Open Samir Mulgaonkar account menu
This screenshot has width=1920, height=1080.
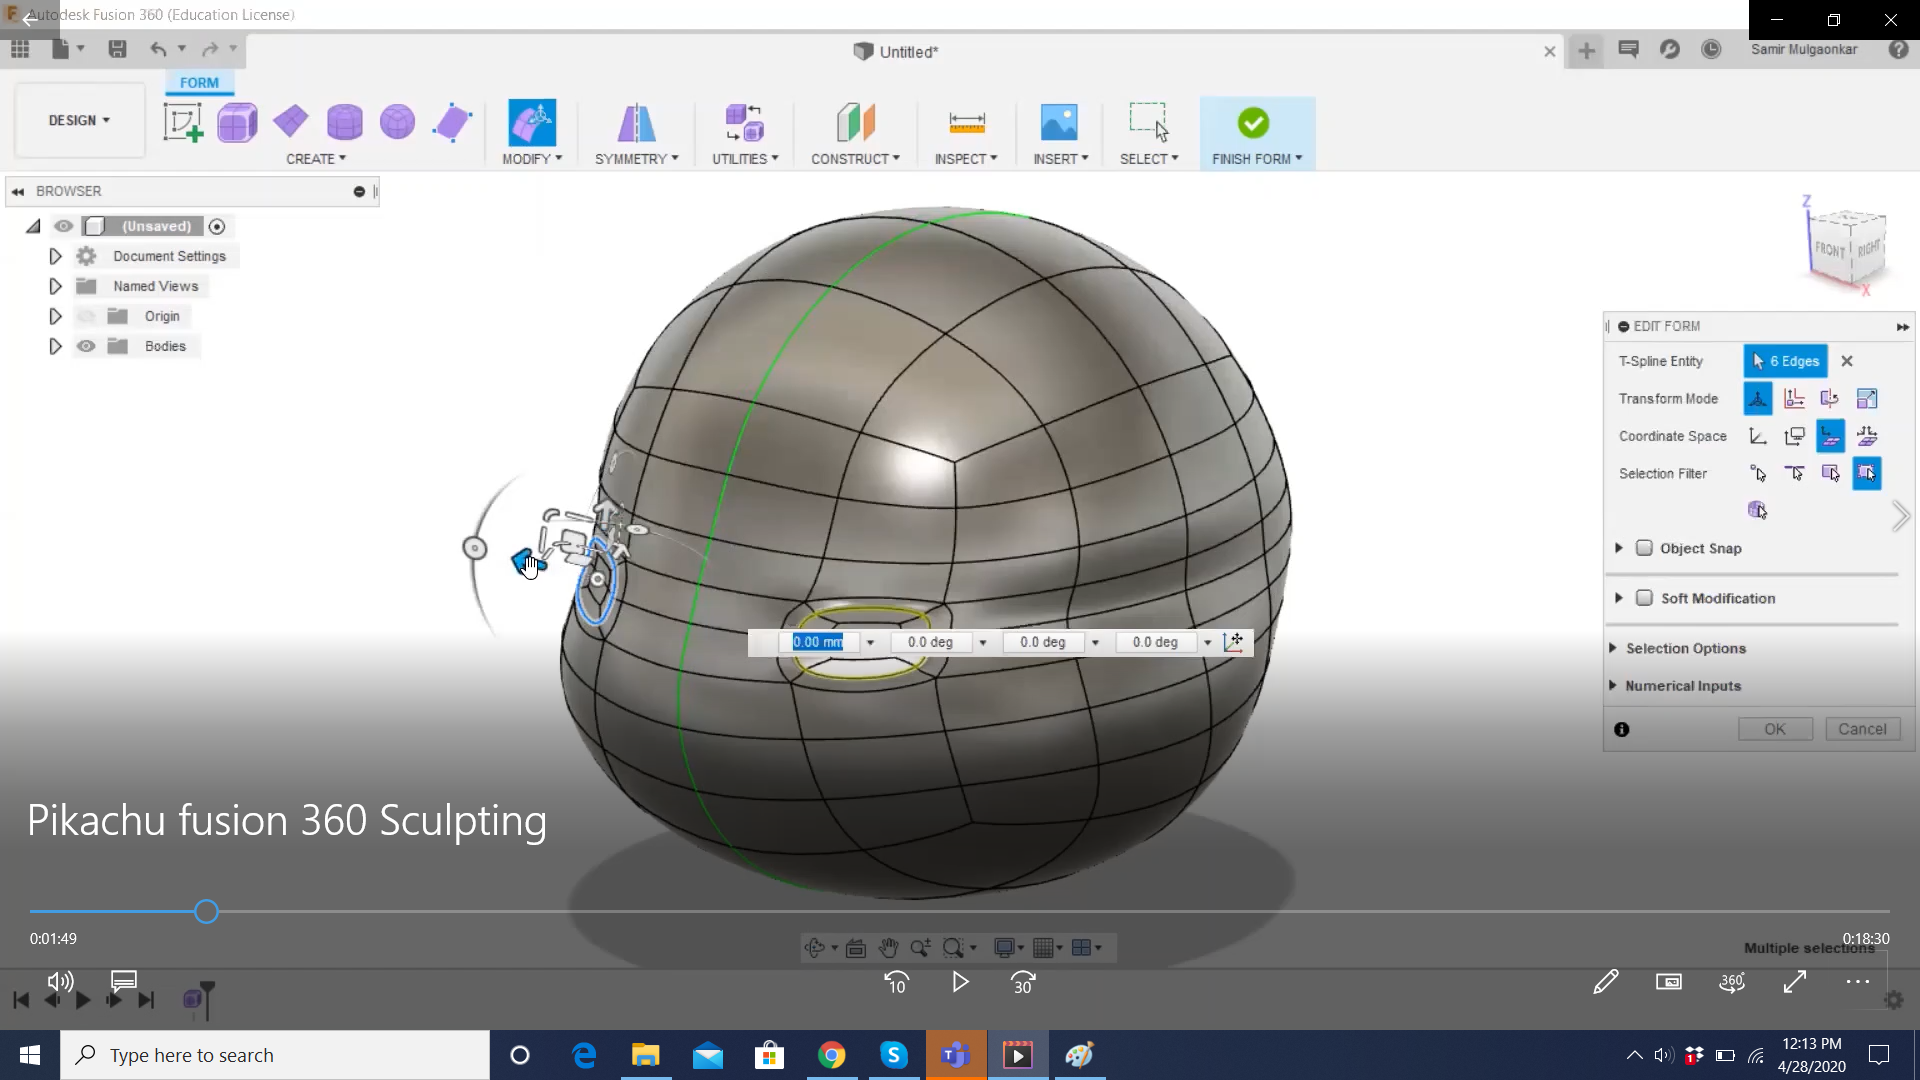click(x=1804, y=49)
